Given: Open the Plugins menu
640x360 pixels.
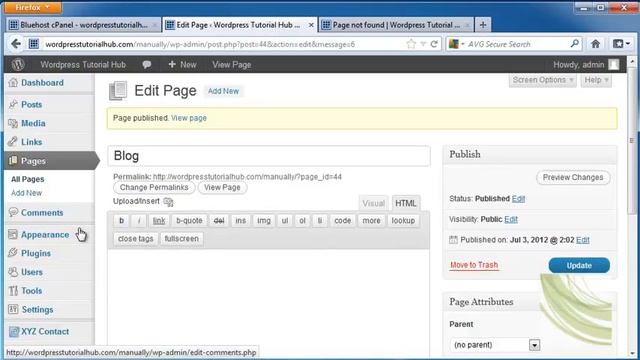Looking at the screenshot, I should [x=36, y=253].
